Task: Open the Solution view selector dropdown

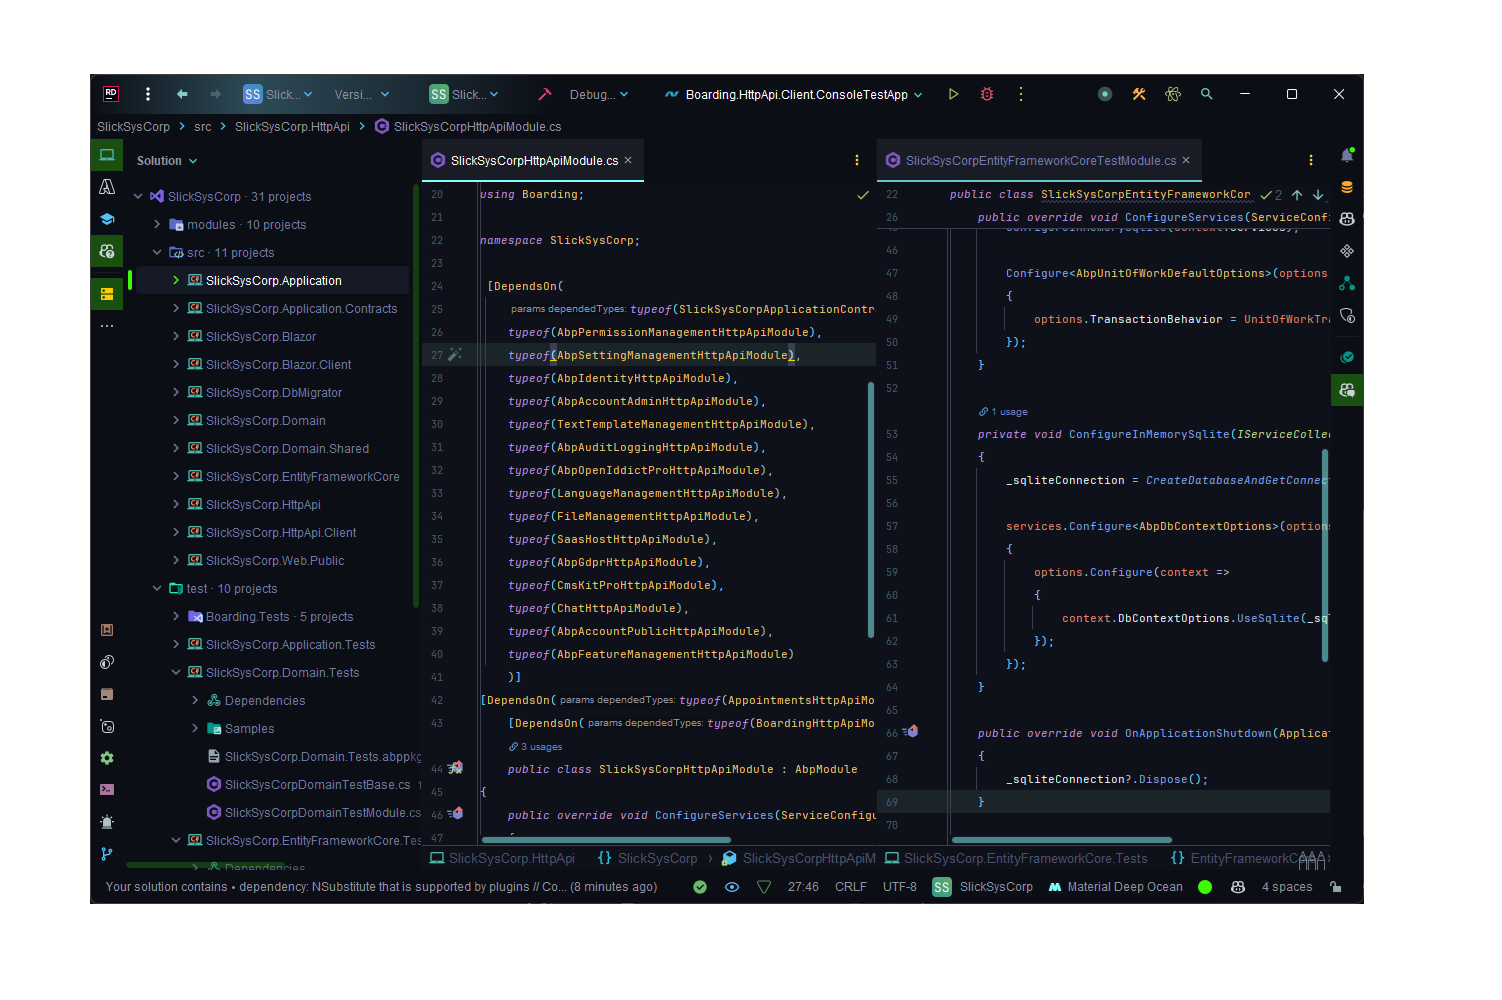Action: coord(167,161)
